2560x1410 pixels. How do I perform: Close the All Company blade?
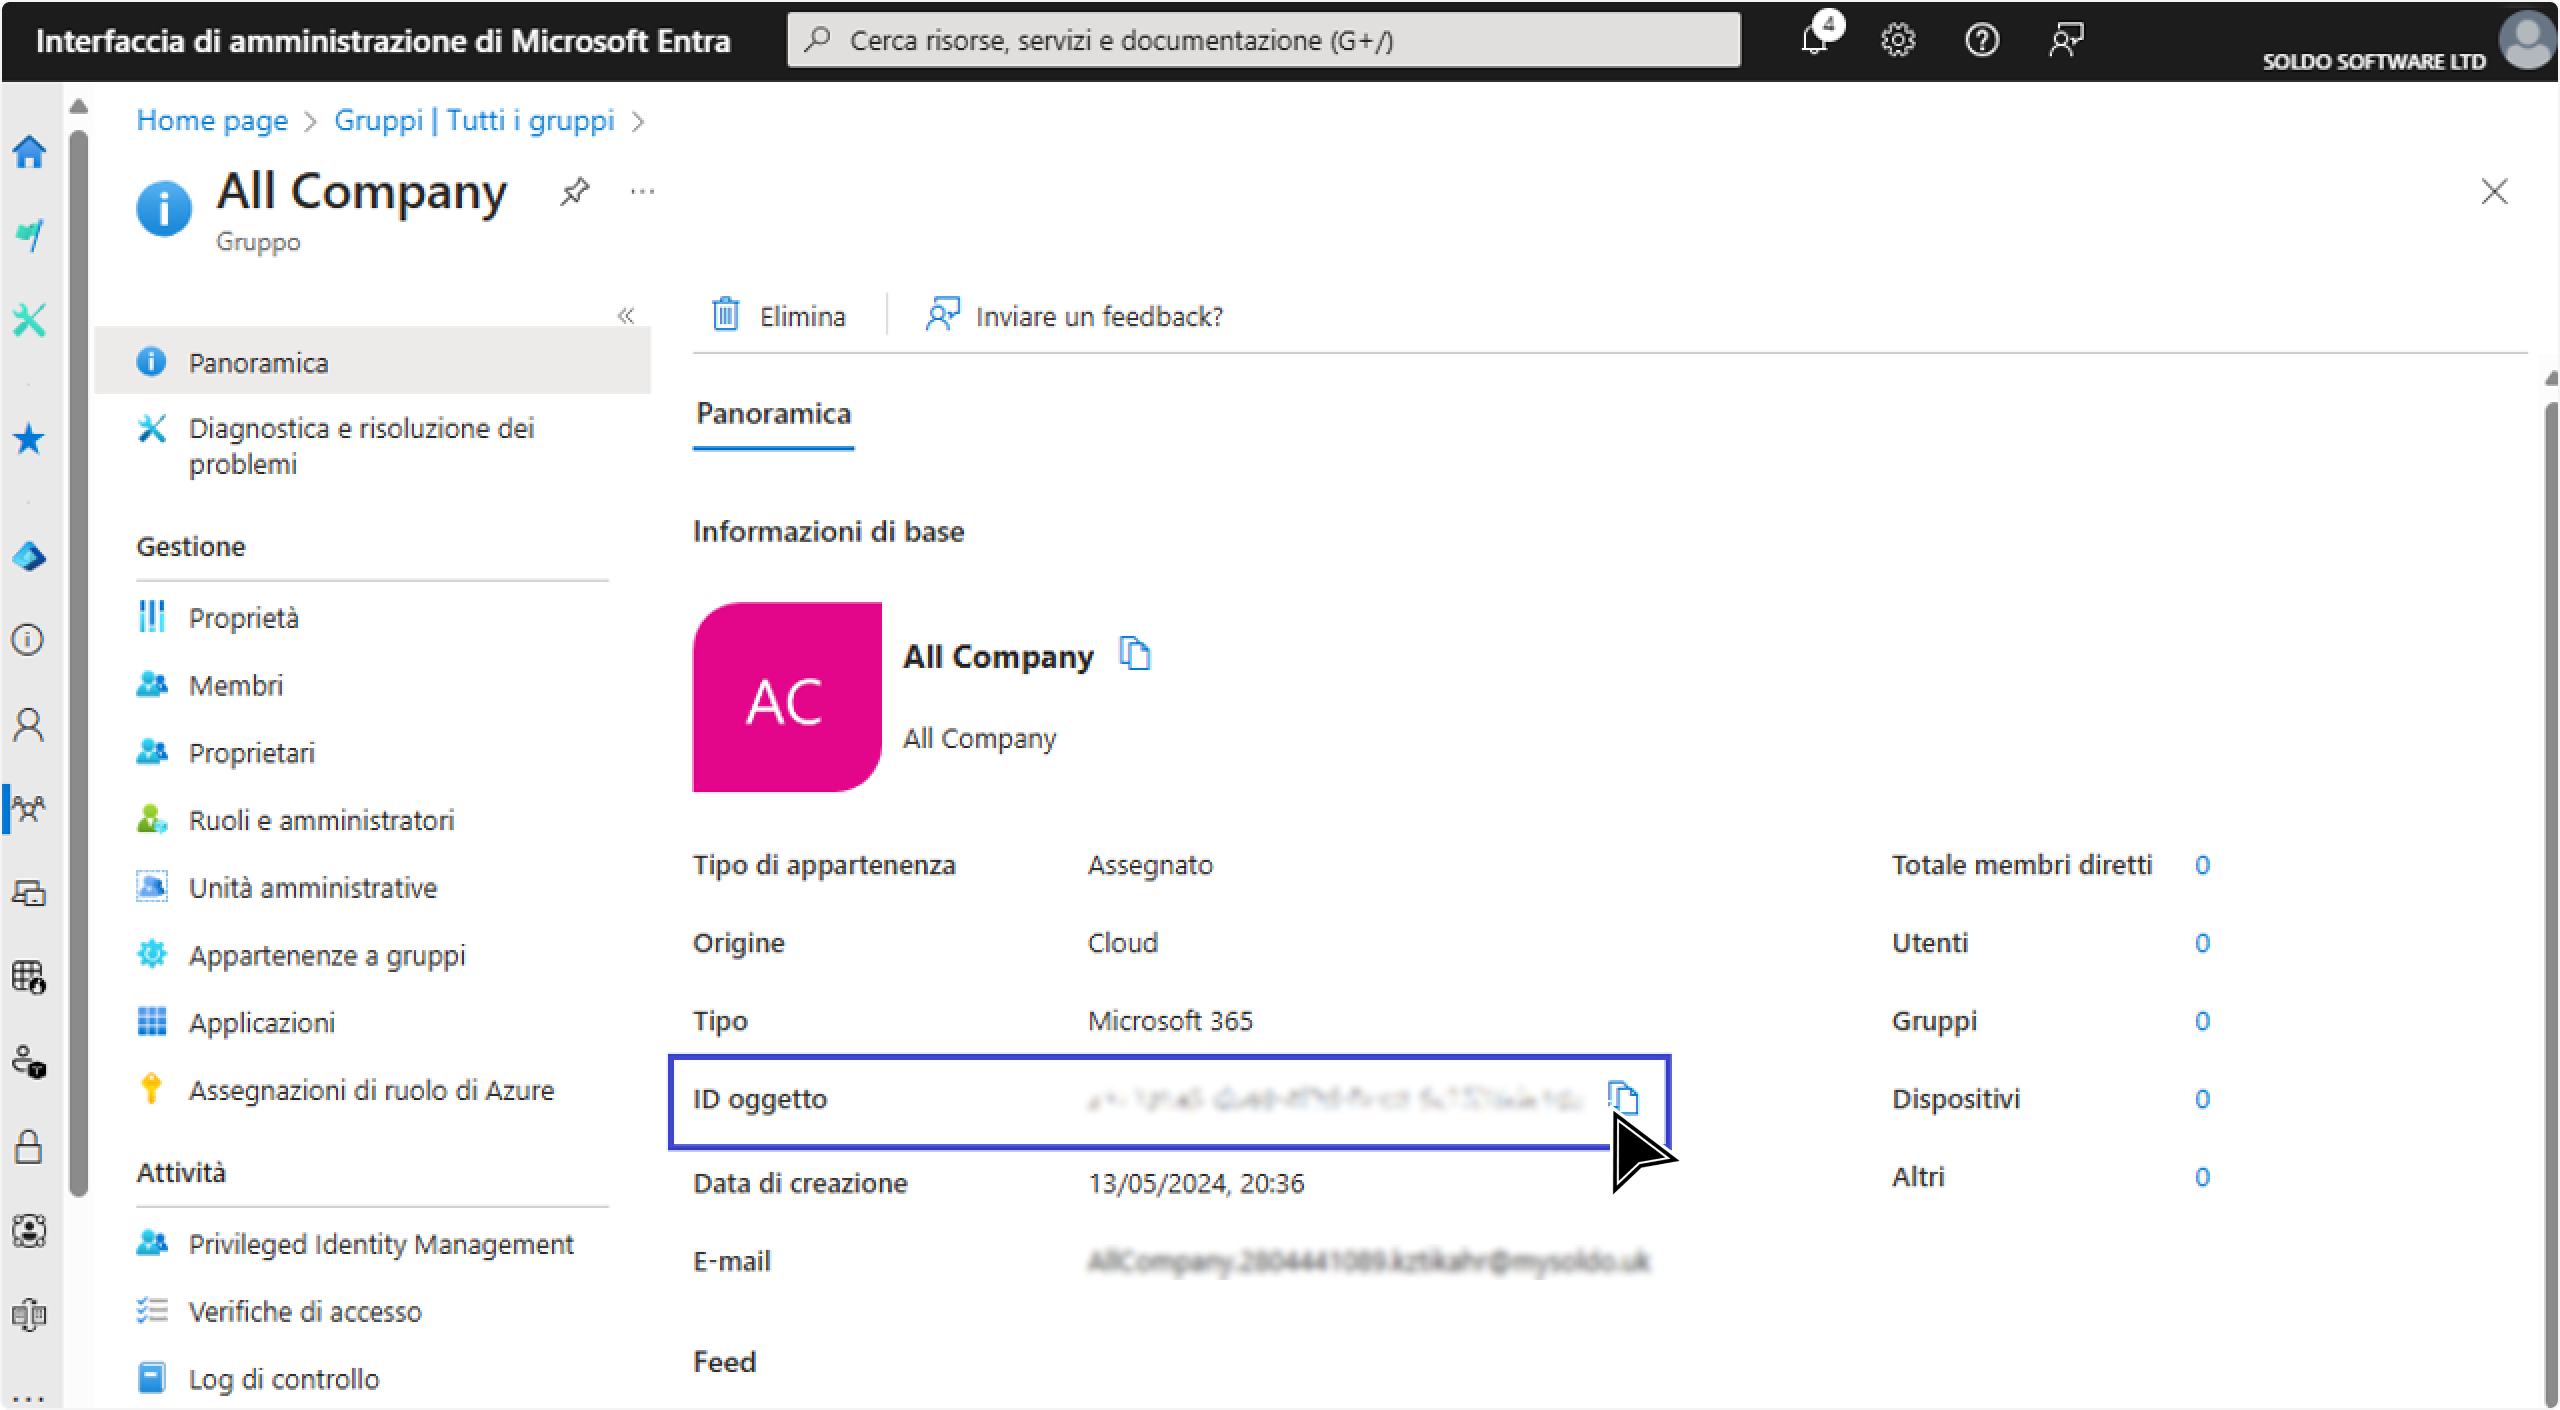[x=2494, y=191]
